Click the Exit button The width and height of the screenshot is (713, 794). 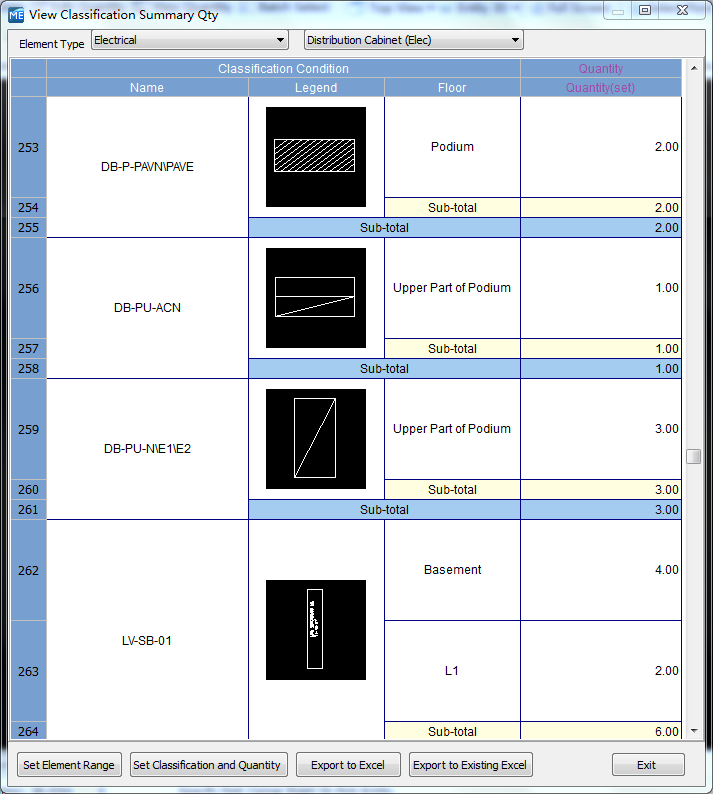click(x=647, y=765)
